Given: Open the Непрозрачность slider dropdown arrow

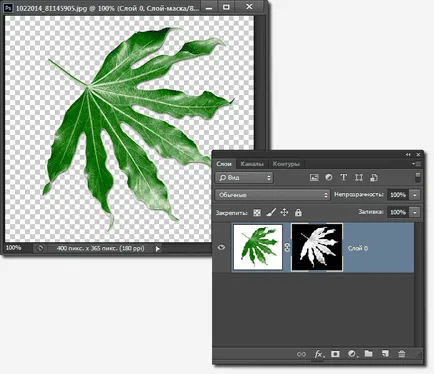Looking at the screenshot, I should (x=415, y=195).
